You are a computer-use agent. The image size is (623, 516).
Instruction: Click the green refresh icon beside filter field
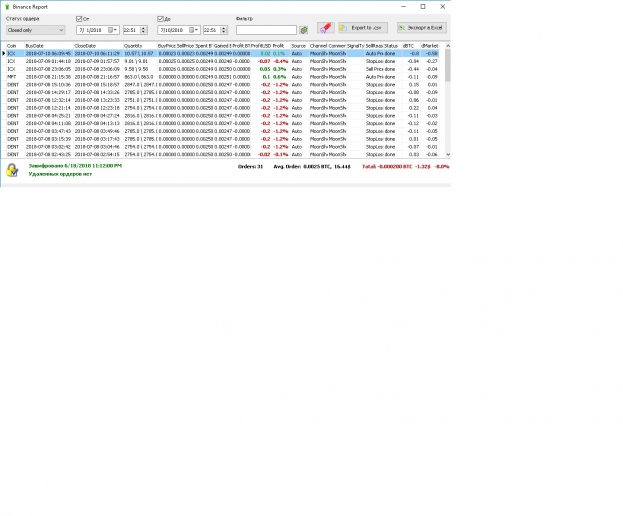304,30
